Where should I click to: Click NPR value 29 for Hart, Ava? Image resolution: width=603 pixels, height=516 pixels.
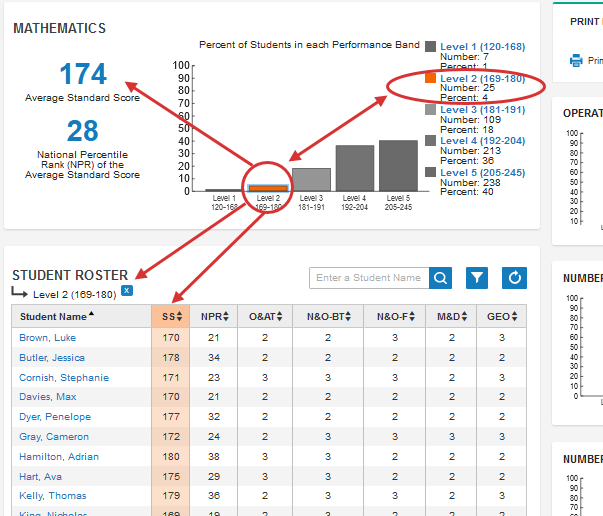click(x=214, y=476)
